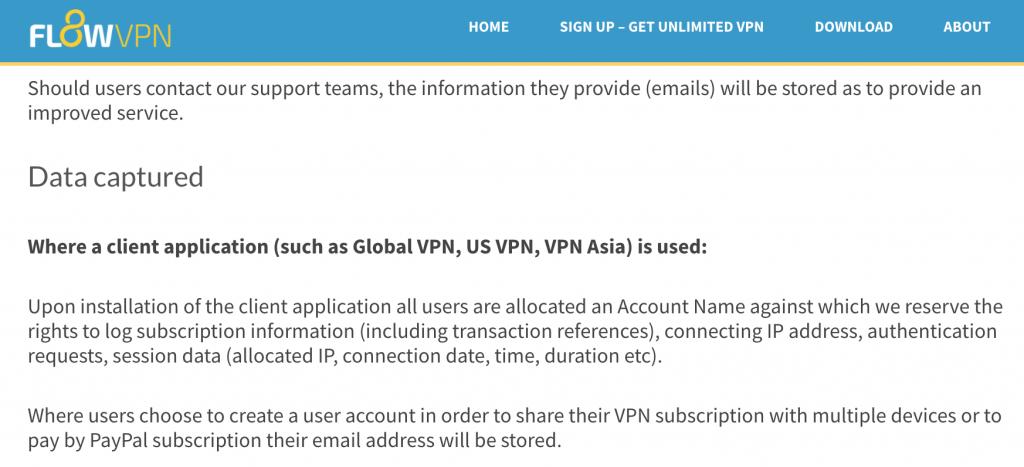1024x467 pixels.
Task: Navigate to the ABOUT page
Action: pyautogui.click(x=967, y=27)
